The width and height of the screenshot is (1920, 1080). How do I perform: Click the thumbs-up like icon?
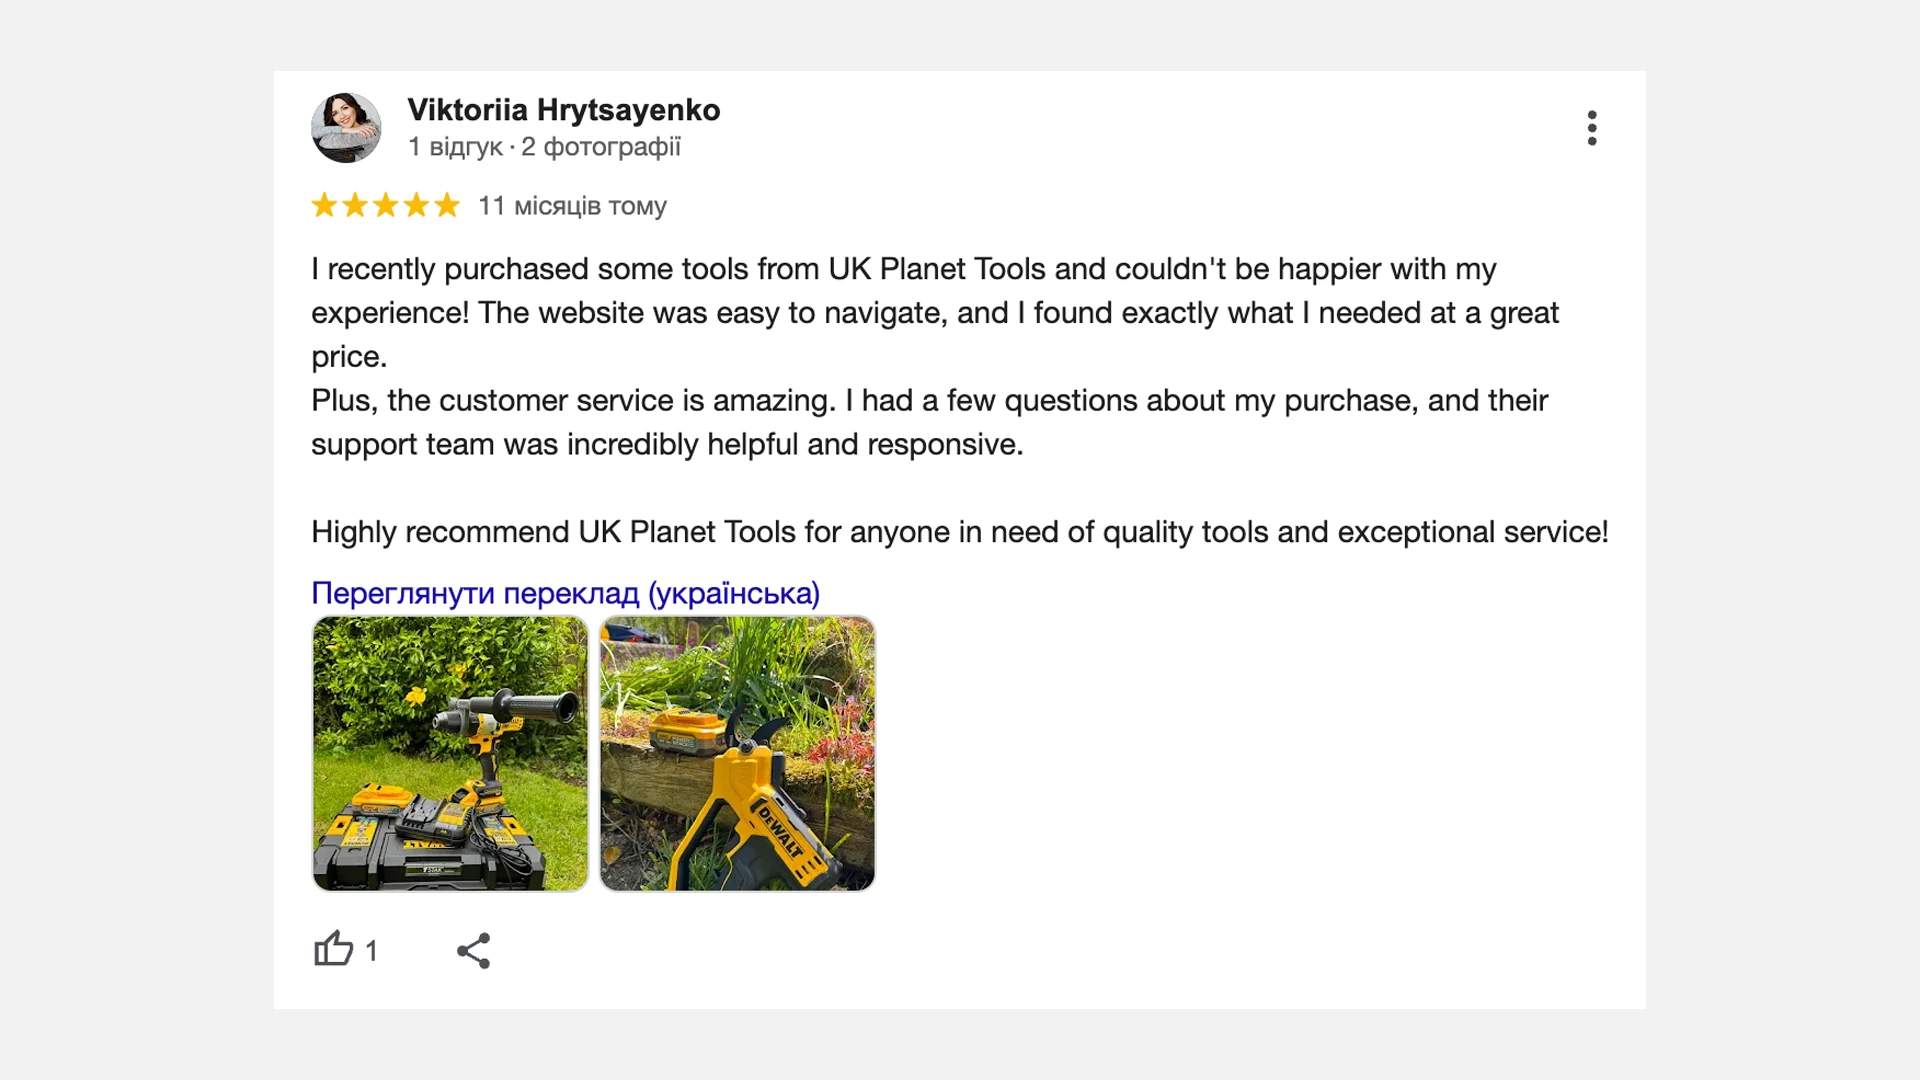[x=334, y=949]
